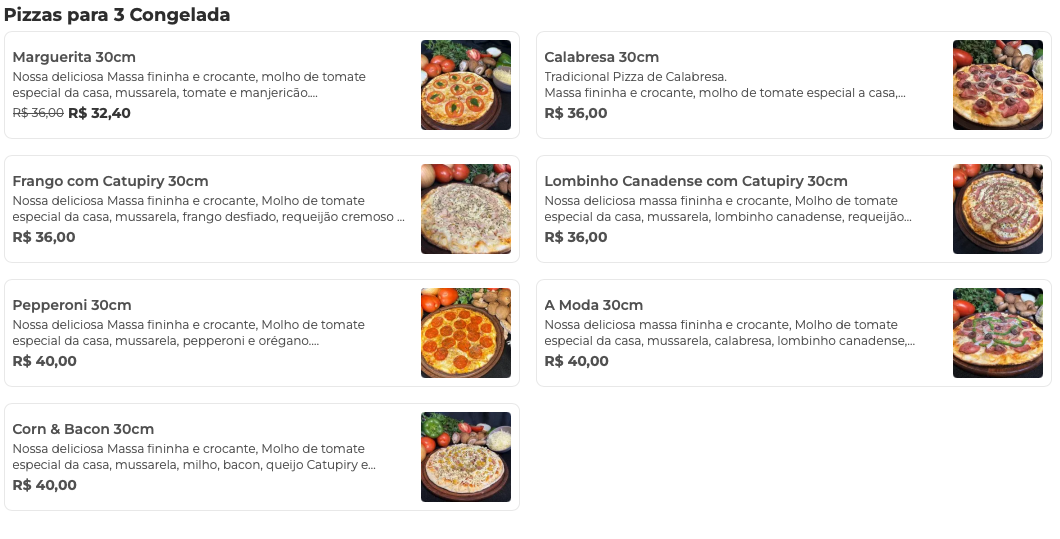View the Corn & Bacon pizza photo
The image size is (1060, 539).
pos(465,457)
